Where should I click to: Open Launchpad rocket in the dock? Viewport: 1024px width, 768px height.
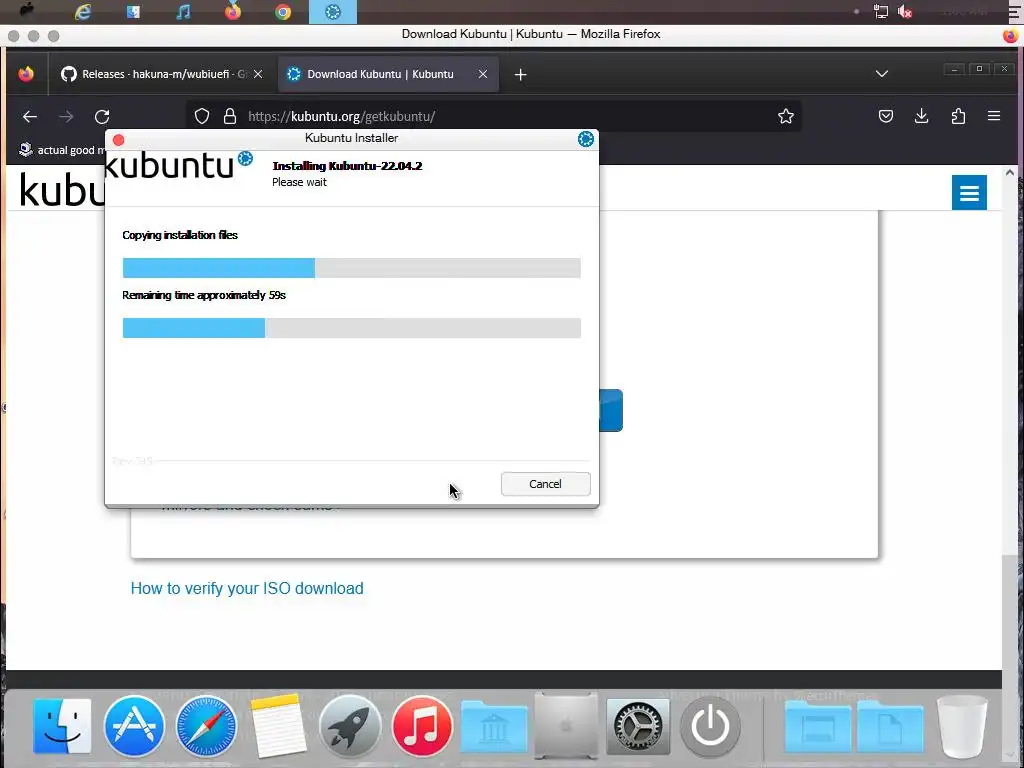(350, 726)
